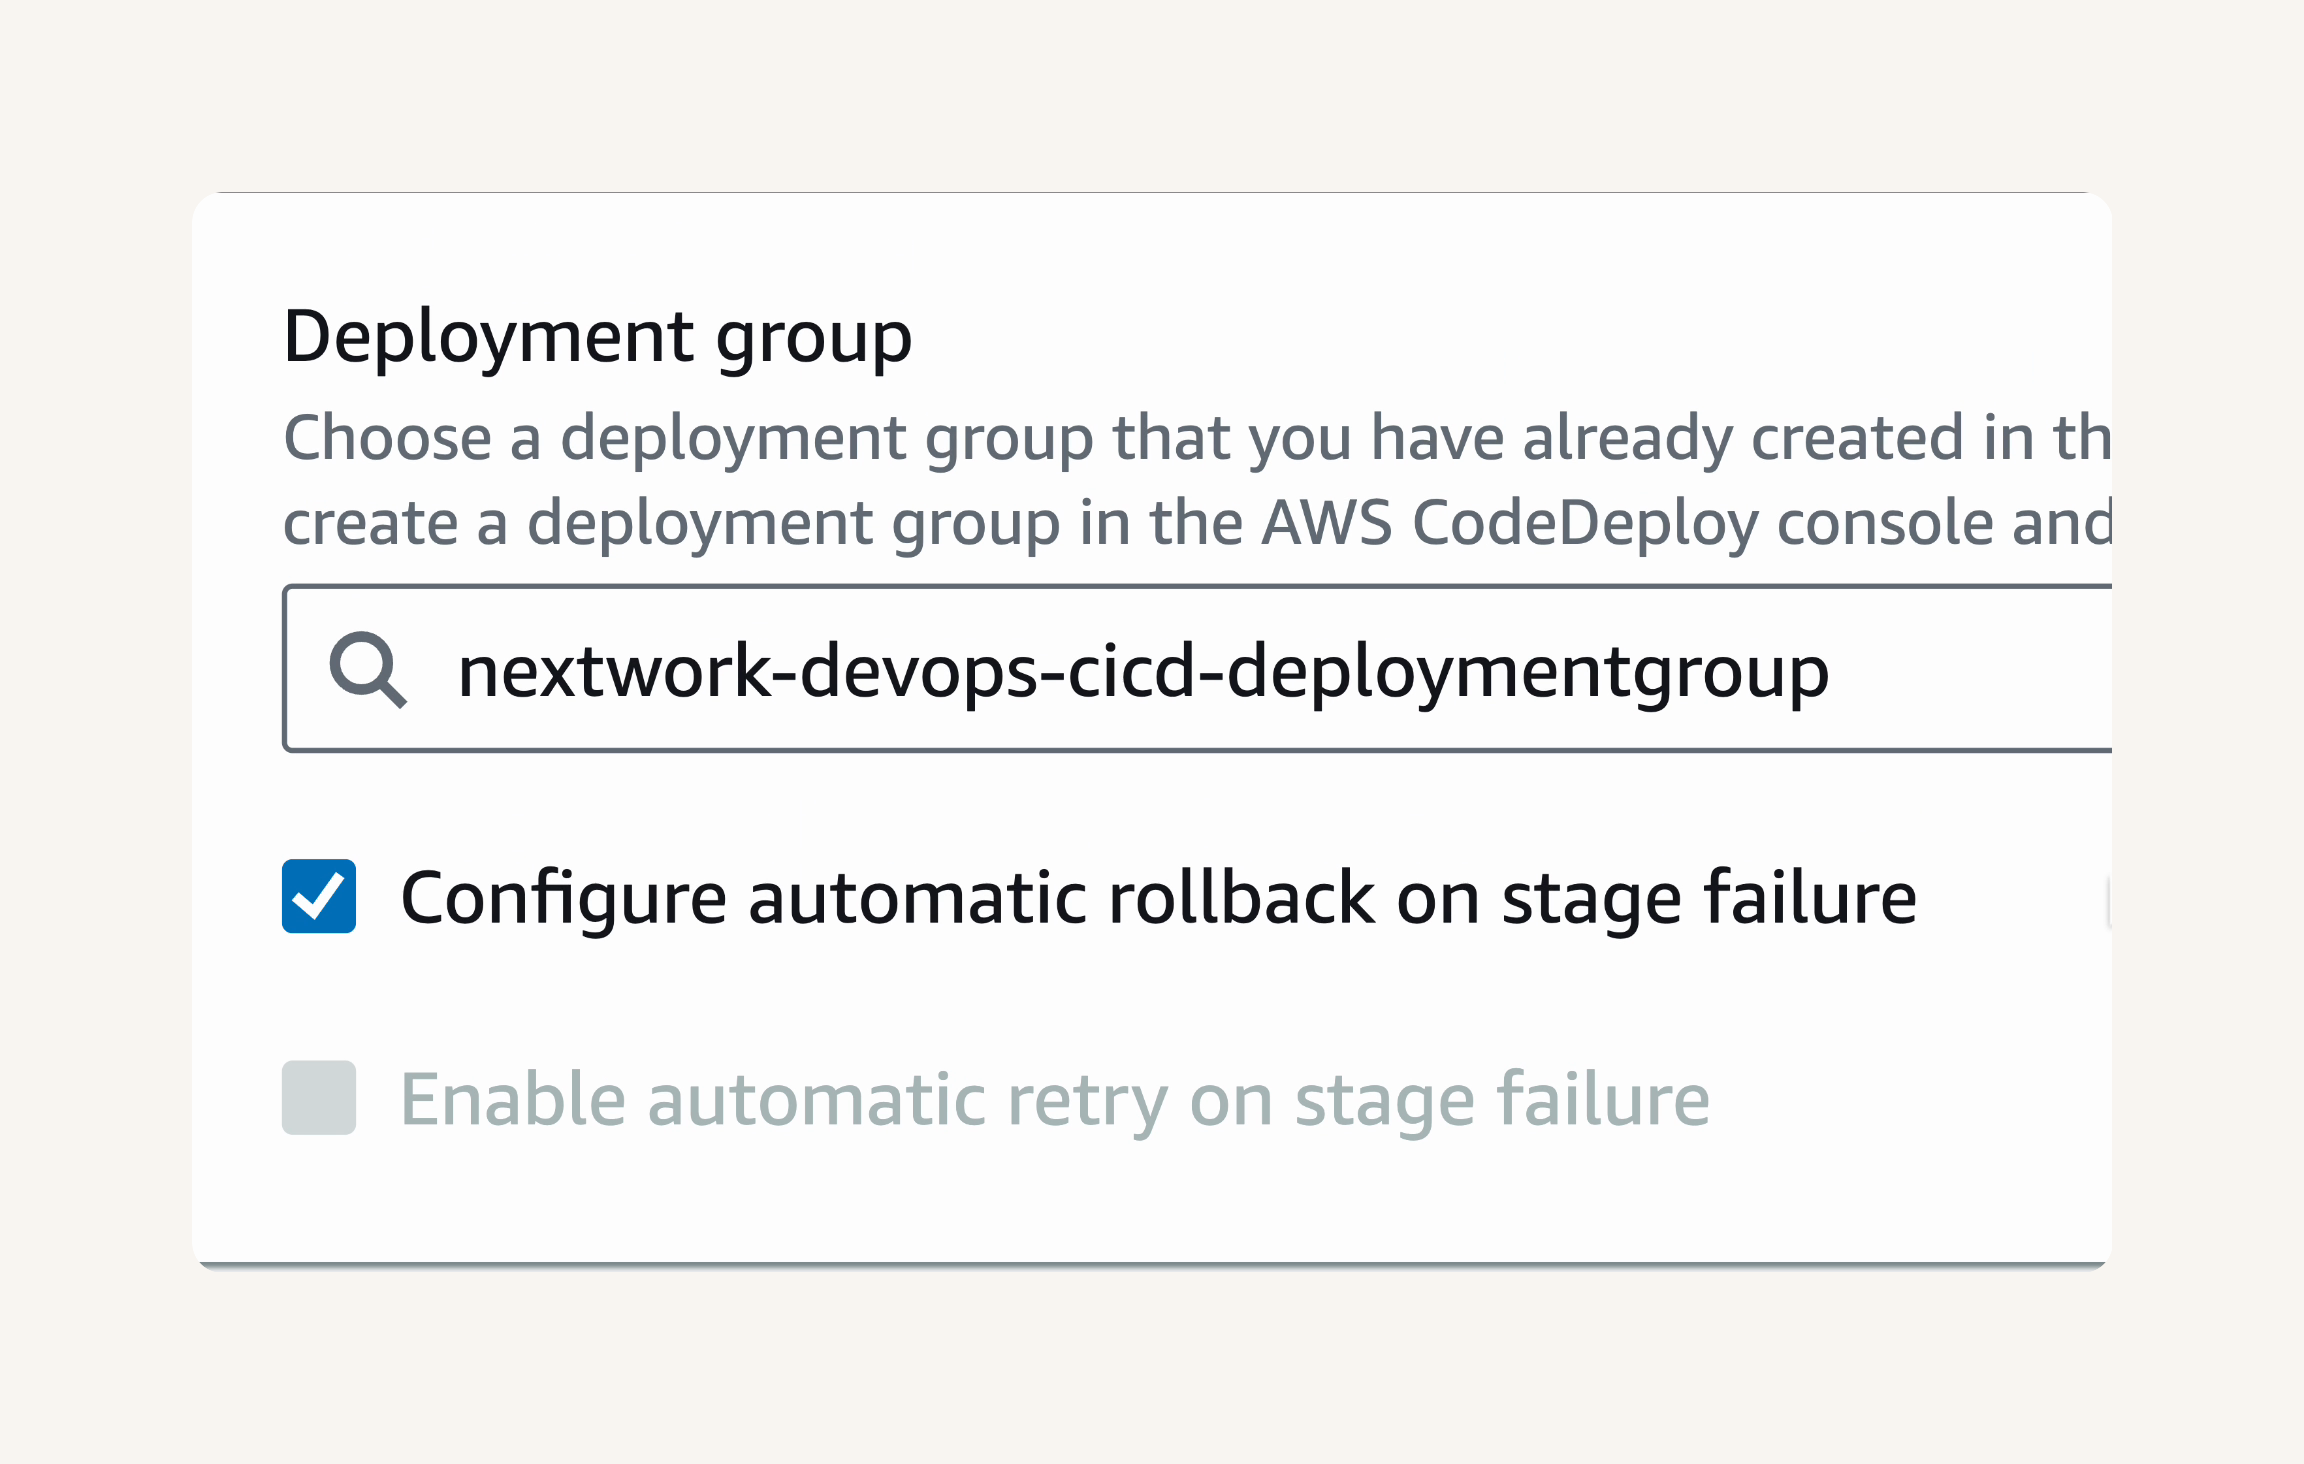Screen dimensions: 2304x1464
Task: Click the "Configure automatic rollback on stage failure" label
Action: pos(1158,898)
